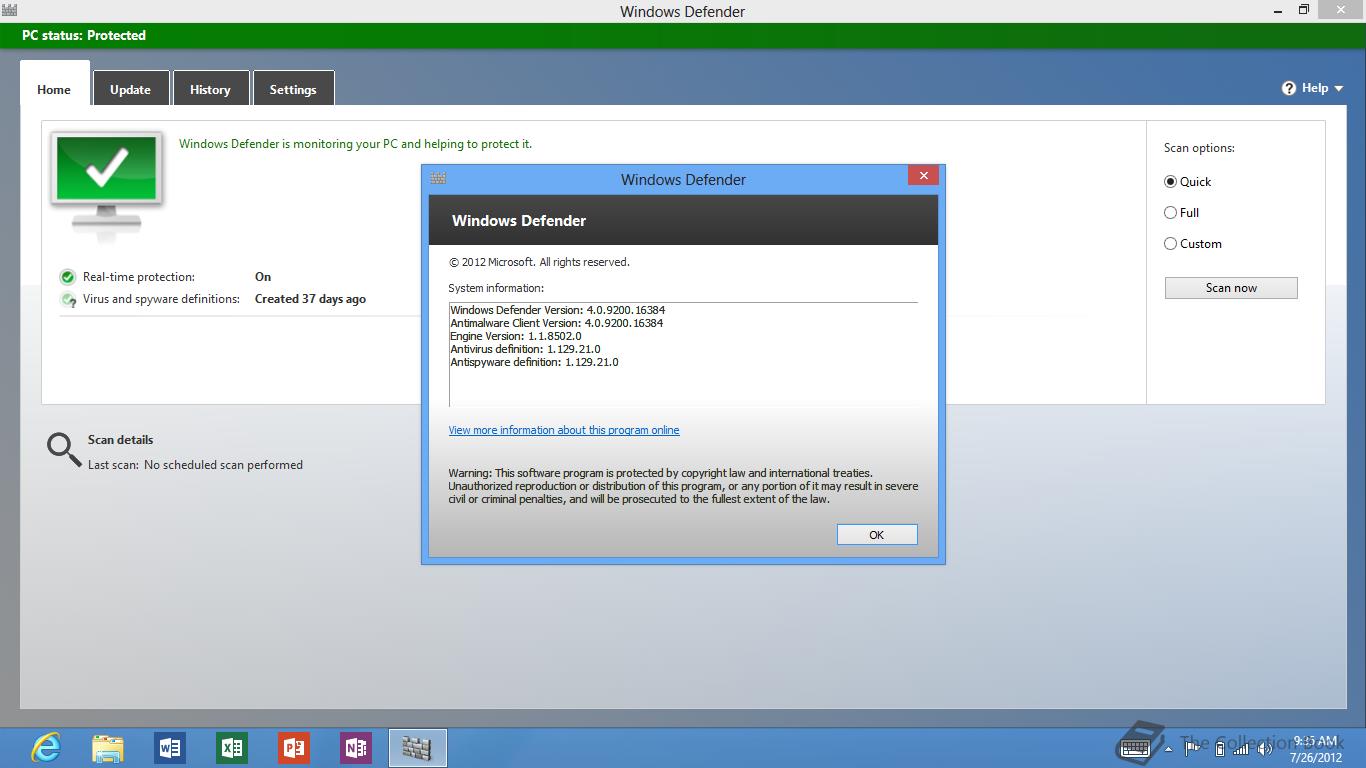
Task: Click the Help question mark icon
Action: (x=1289, y=88)
